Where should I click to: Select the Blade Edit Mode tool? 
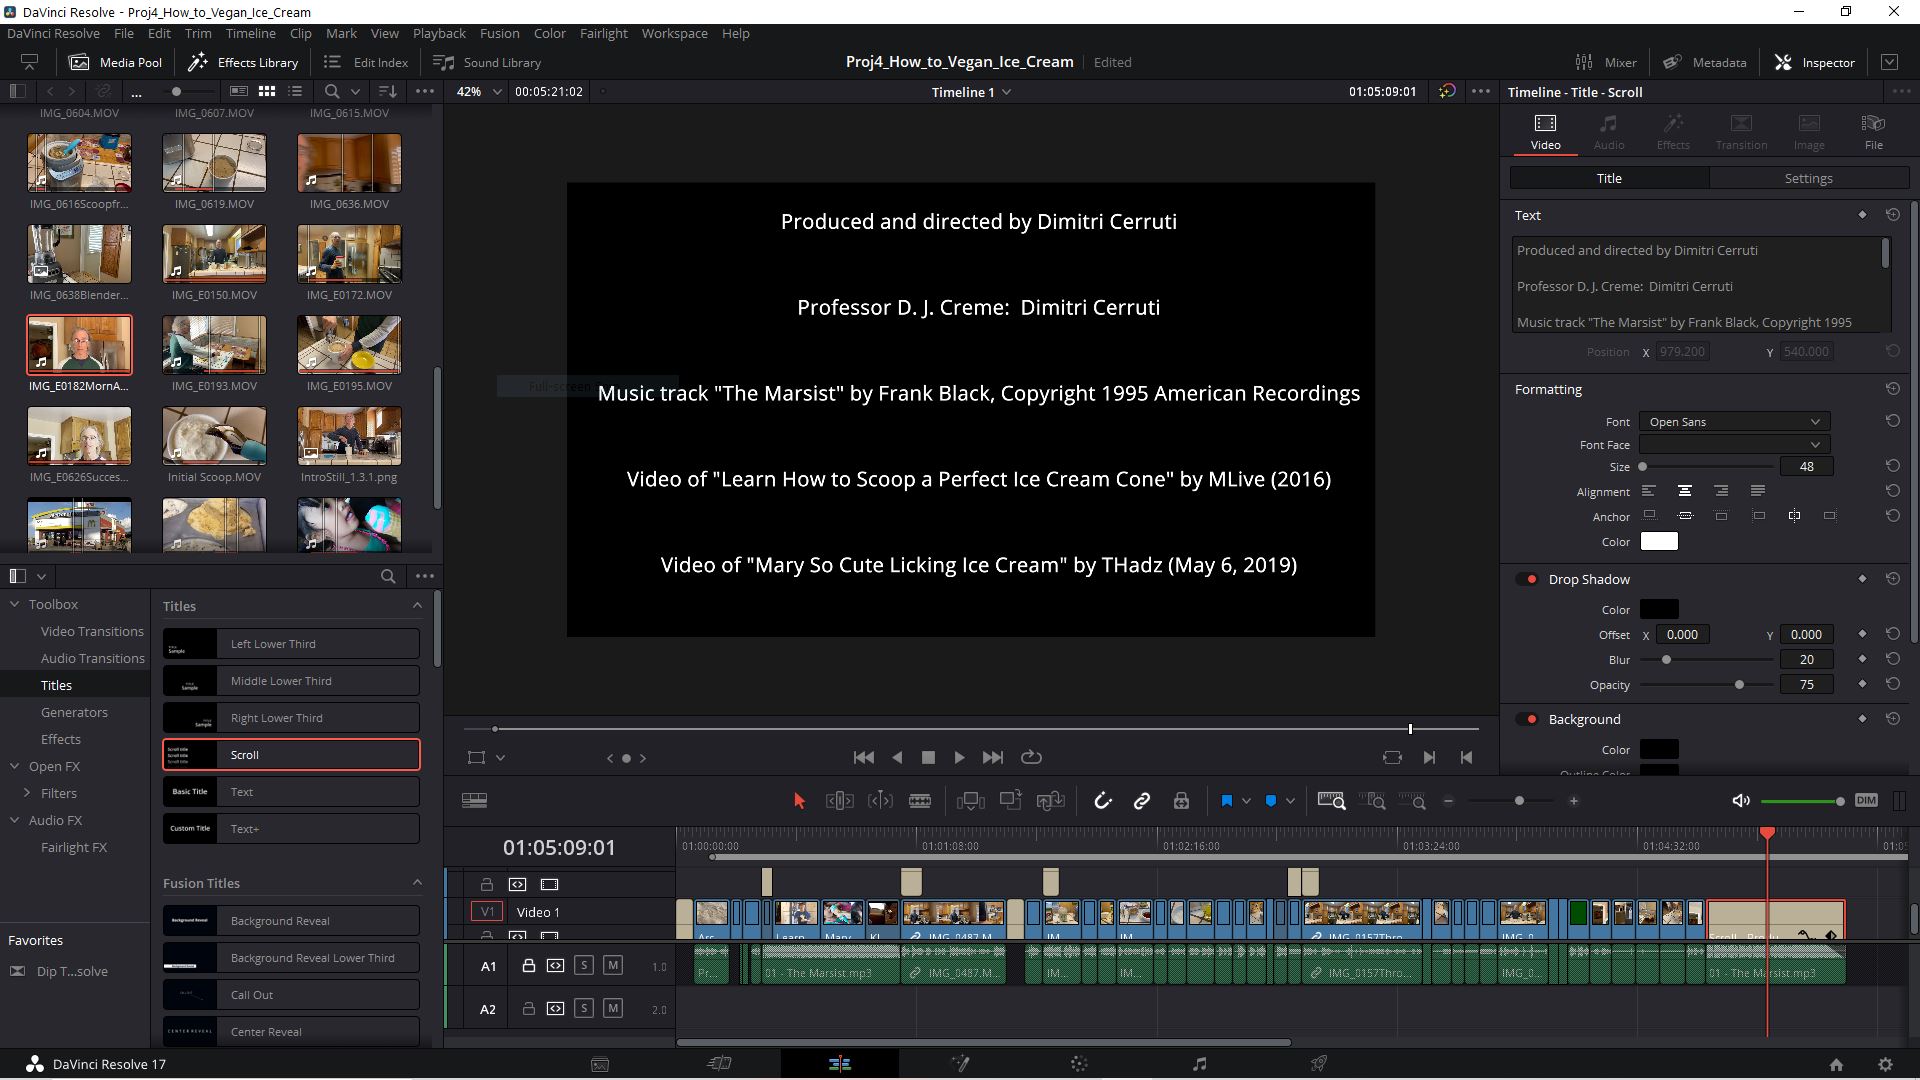tap(920, 801)
